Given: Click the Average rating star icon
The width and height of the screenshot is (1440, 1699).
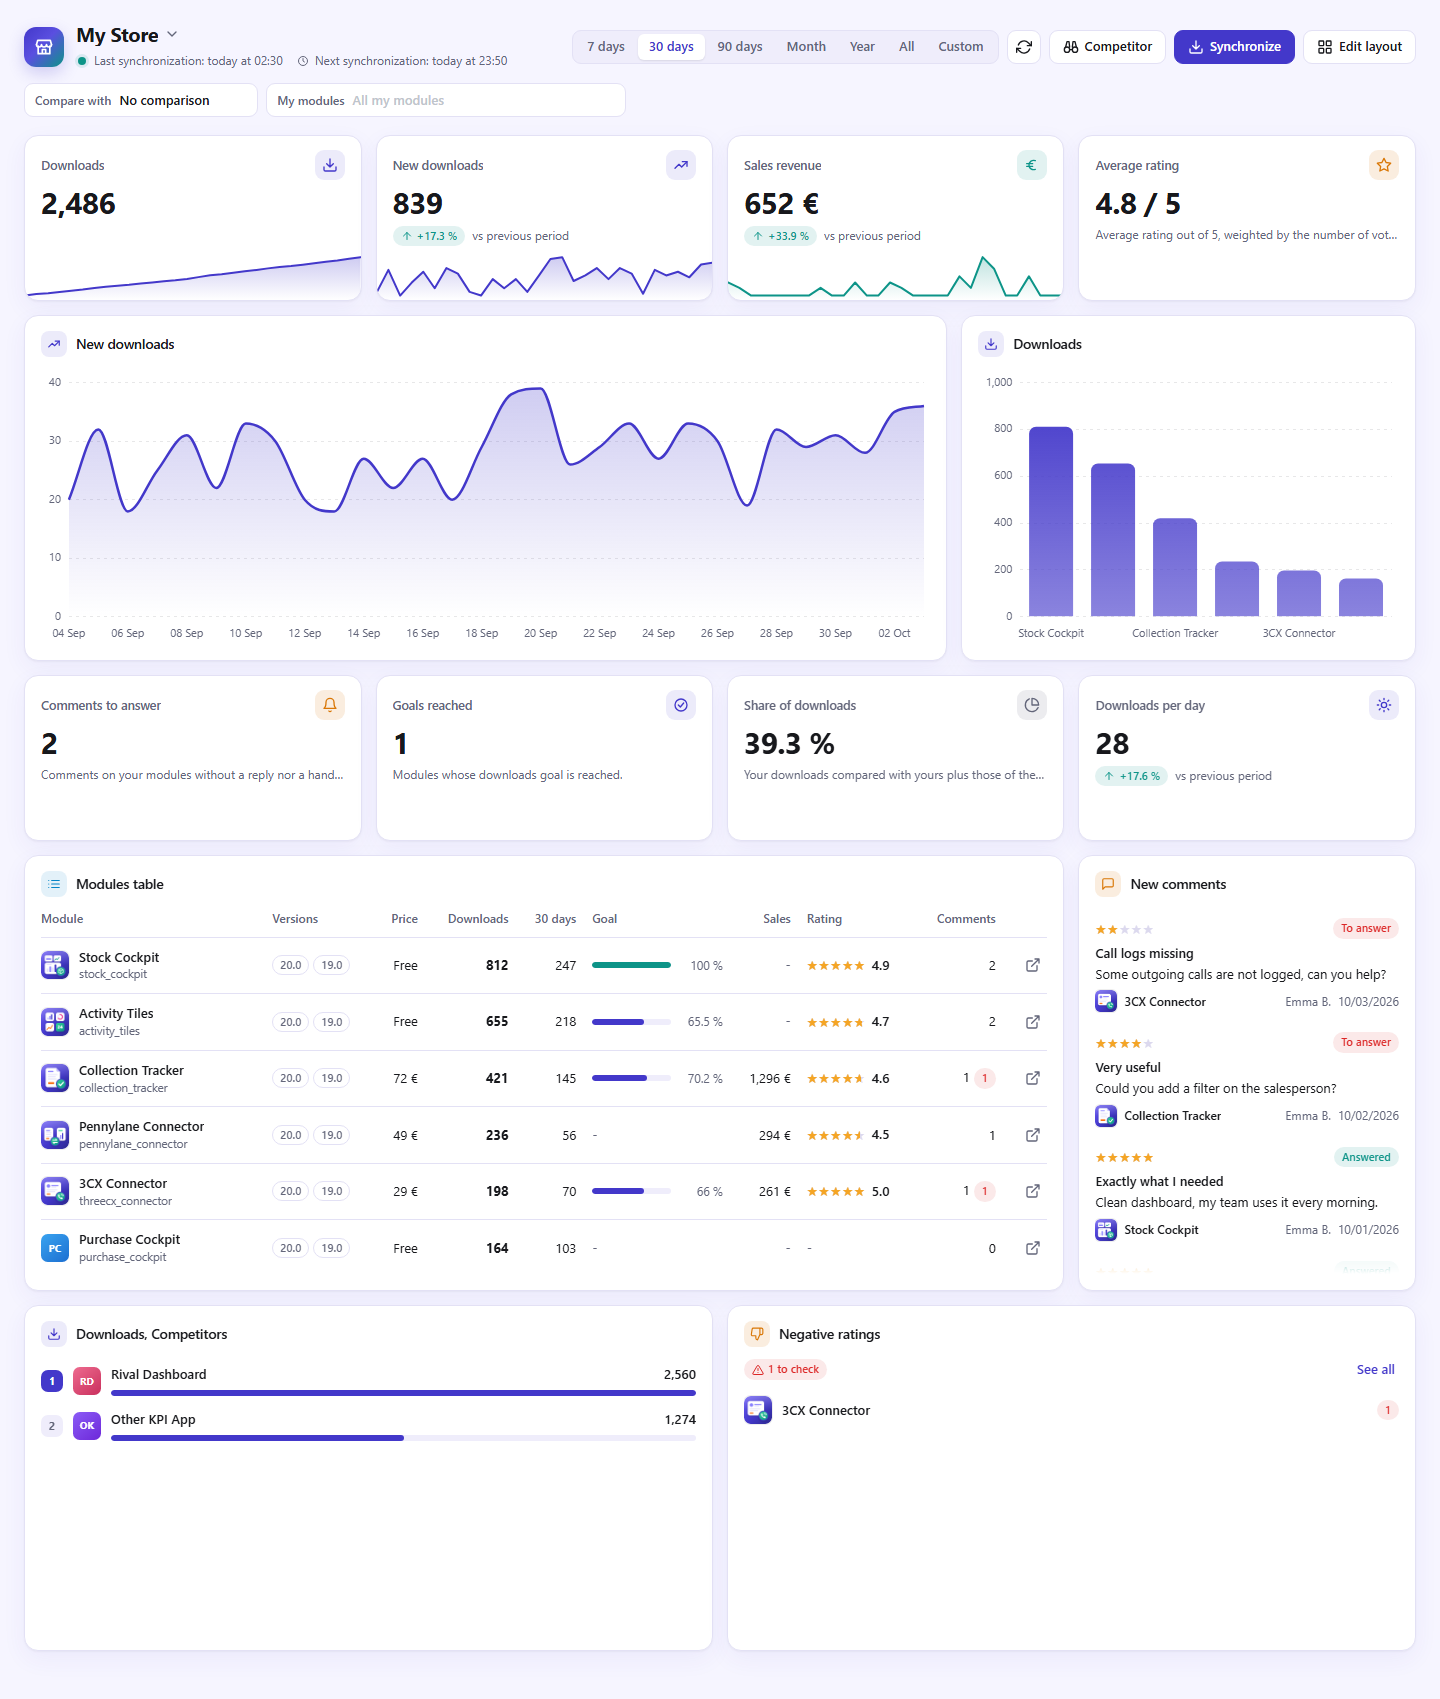Looking at the screenshot, I should click(x=1384, y=165).
